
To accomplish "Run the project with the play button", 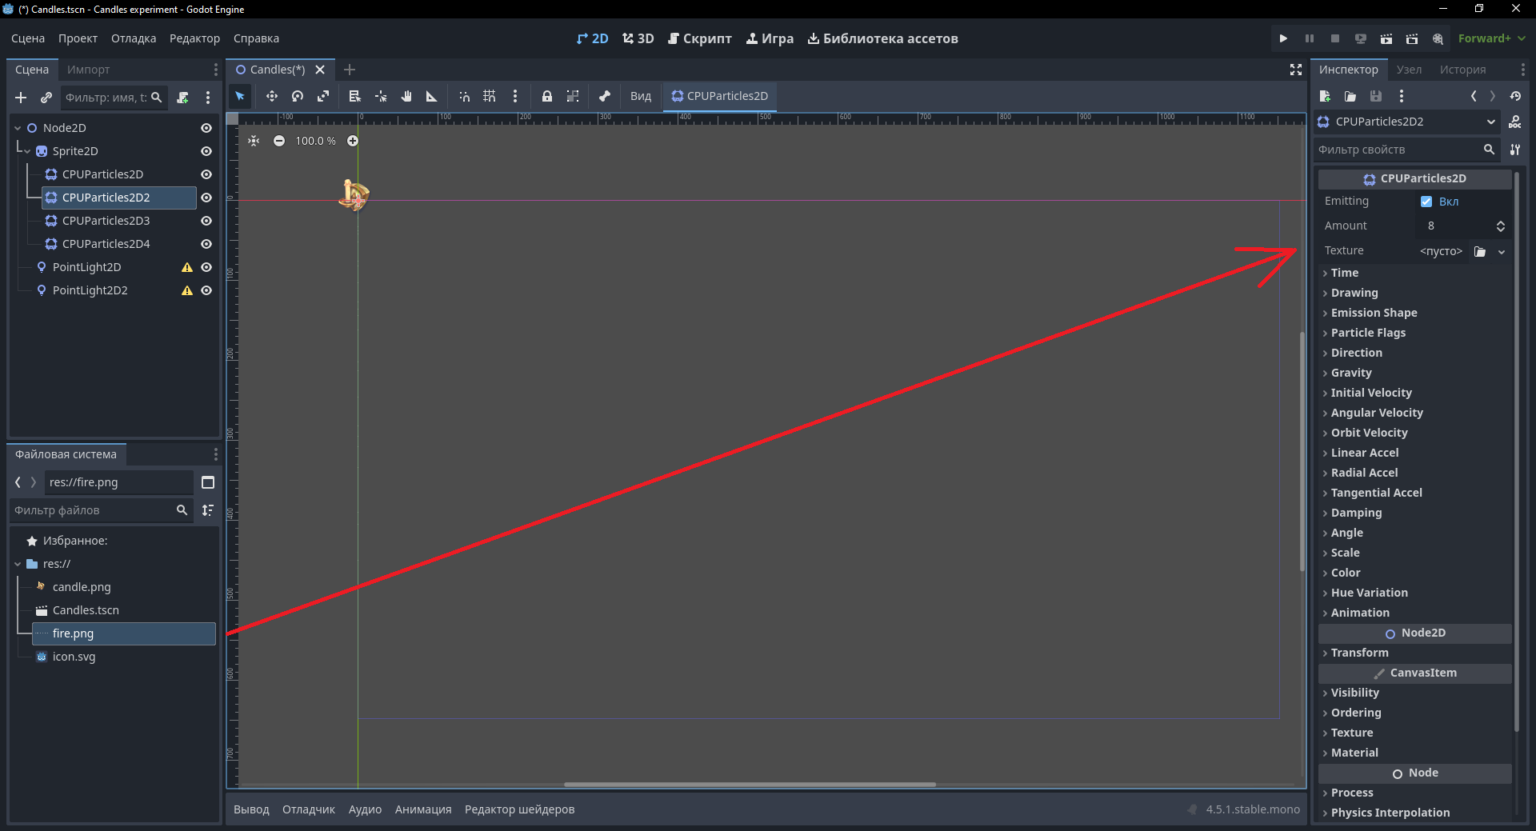I will pos(1283,38).
